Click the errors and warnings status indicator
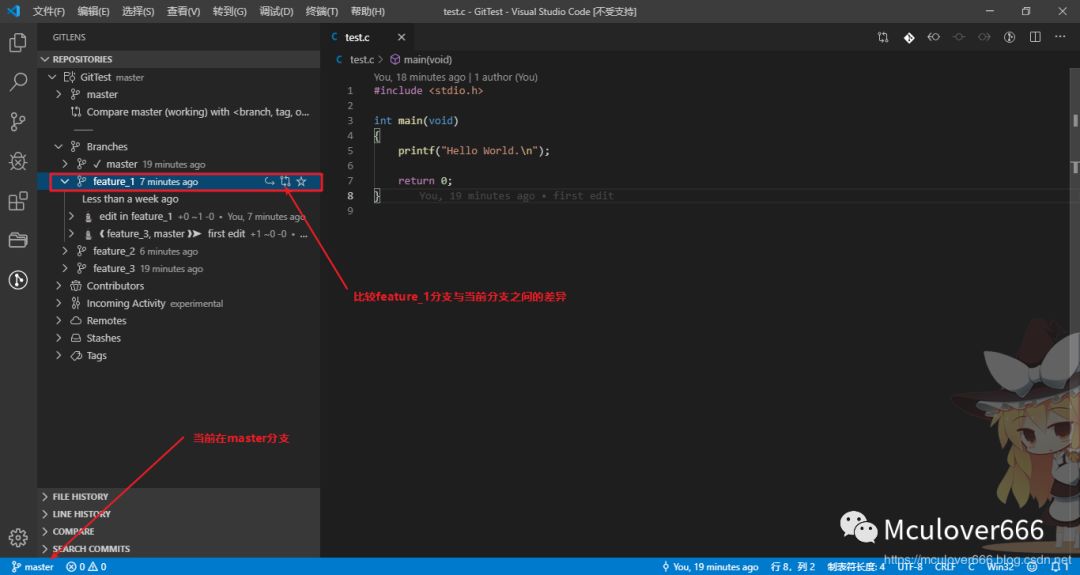 point(86,567)
